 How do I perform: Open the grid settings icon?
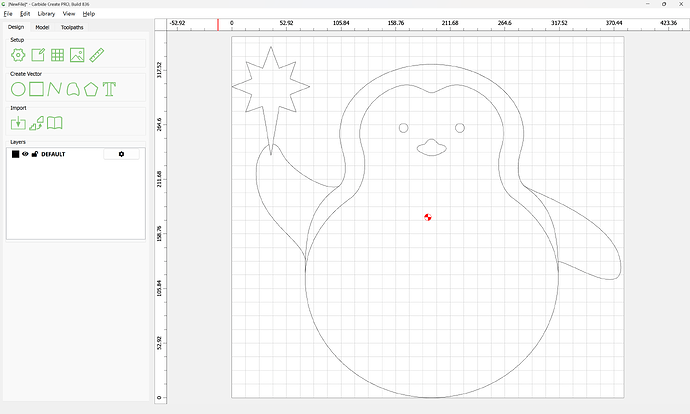pos(58,55)
